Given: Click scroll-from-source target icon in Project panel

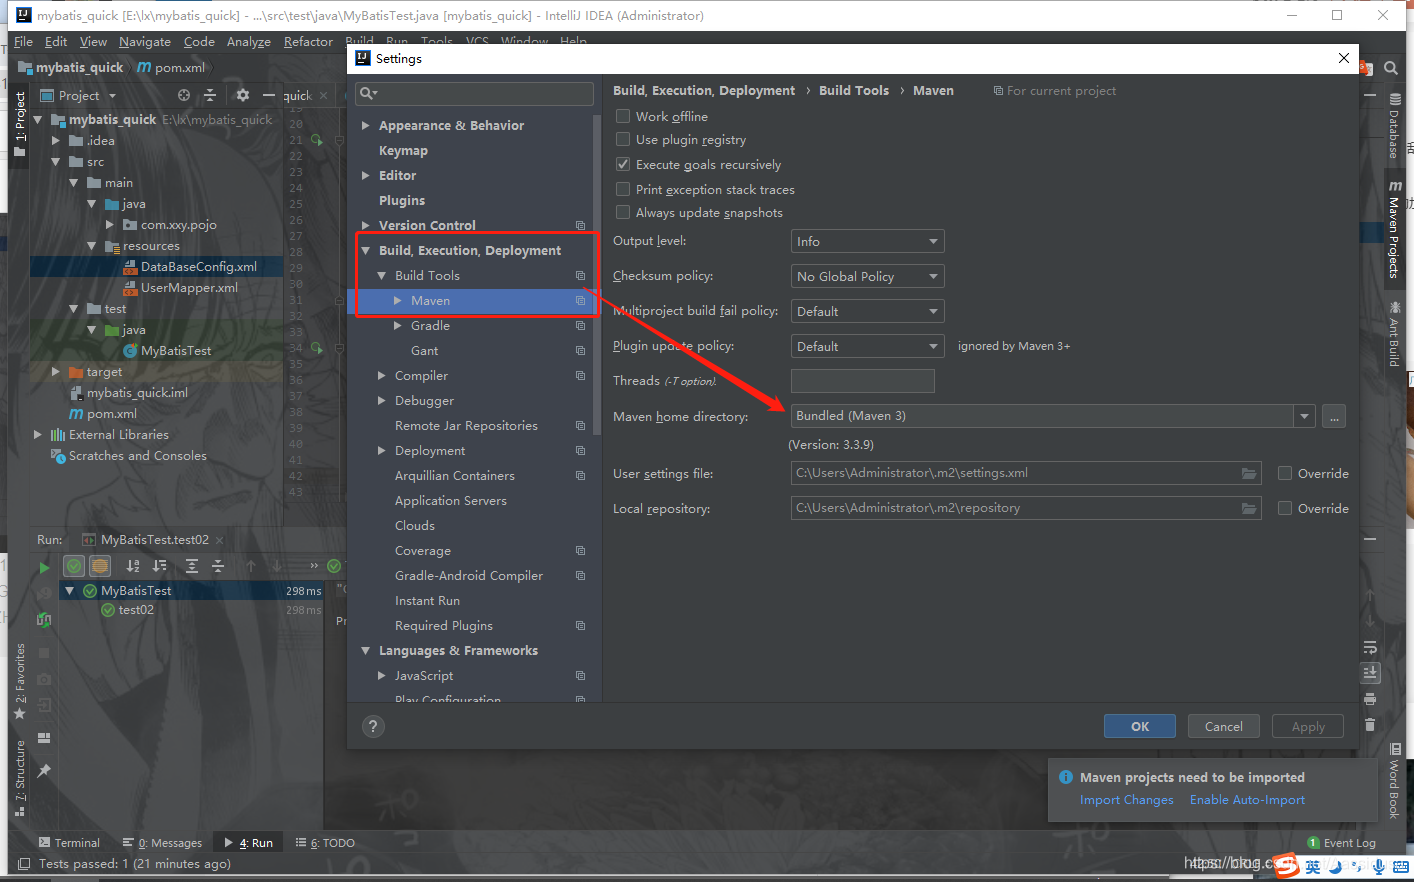Looking at the screenshot, I should coord(184,95).
